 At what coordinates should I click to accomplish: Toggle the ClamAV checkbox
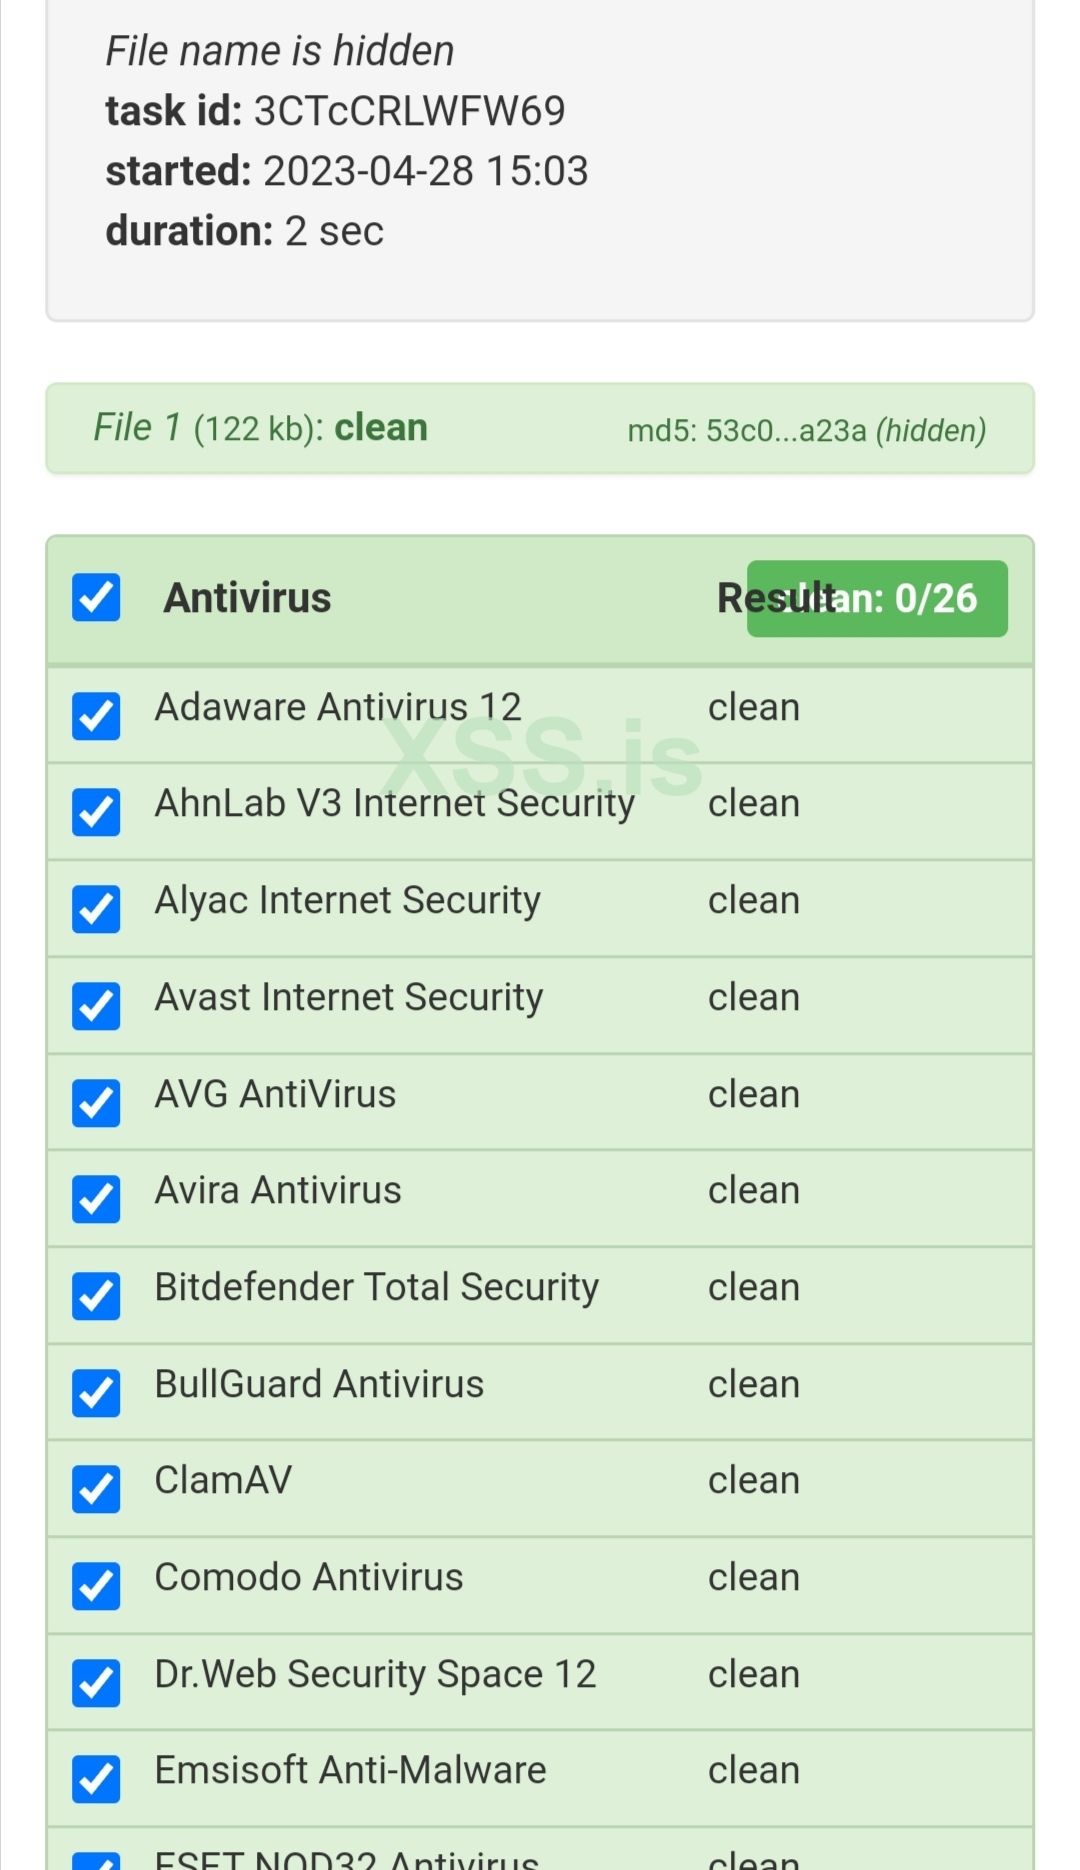(x=96, y=1489)
